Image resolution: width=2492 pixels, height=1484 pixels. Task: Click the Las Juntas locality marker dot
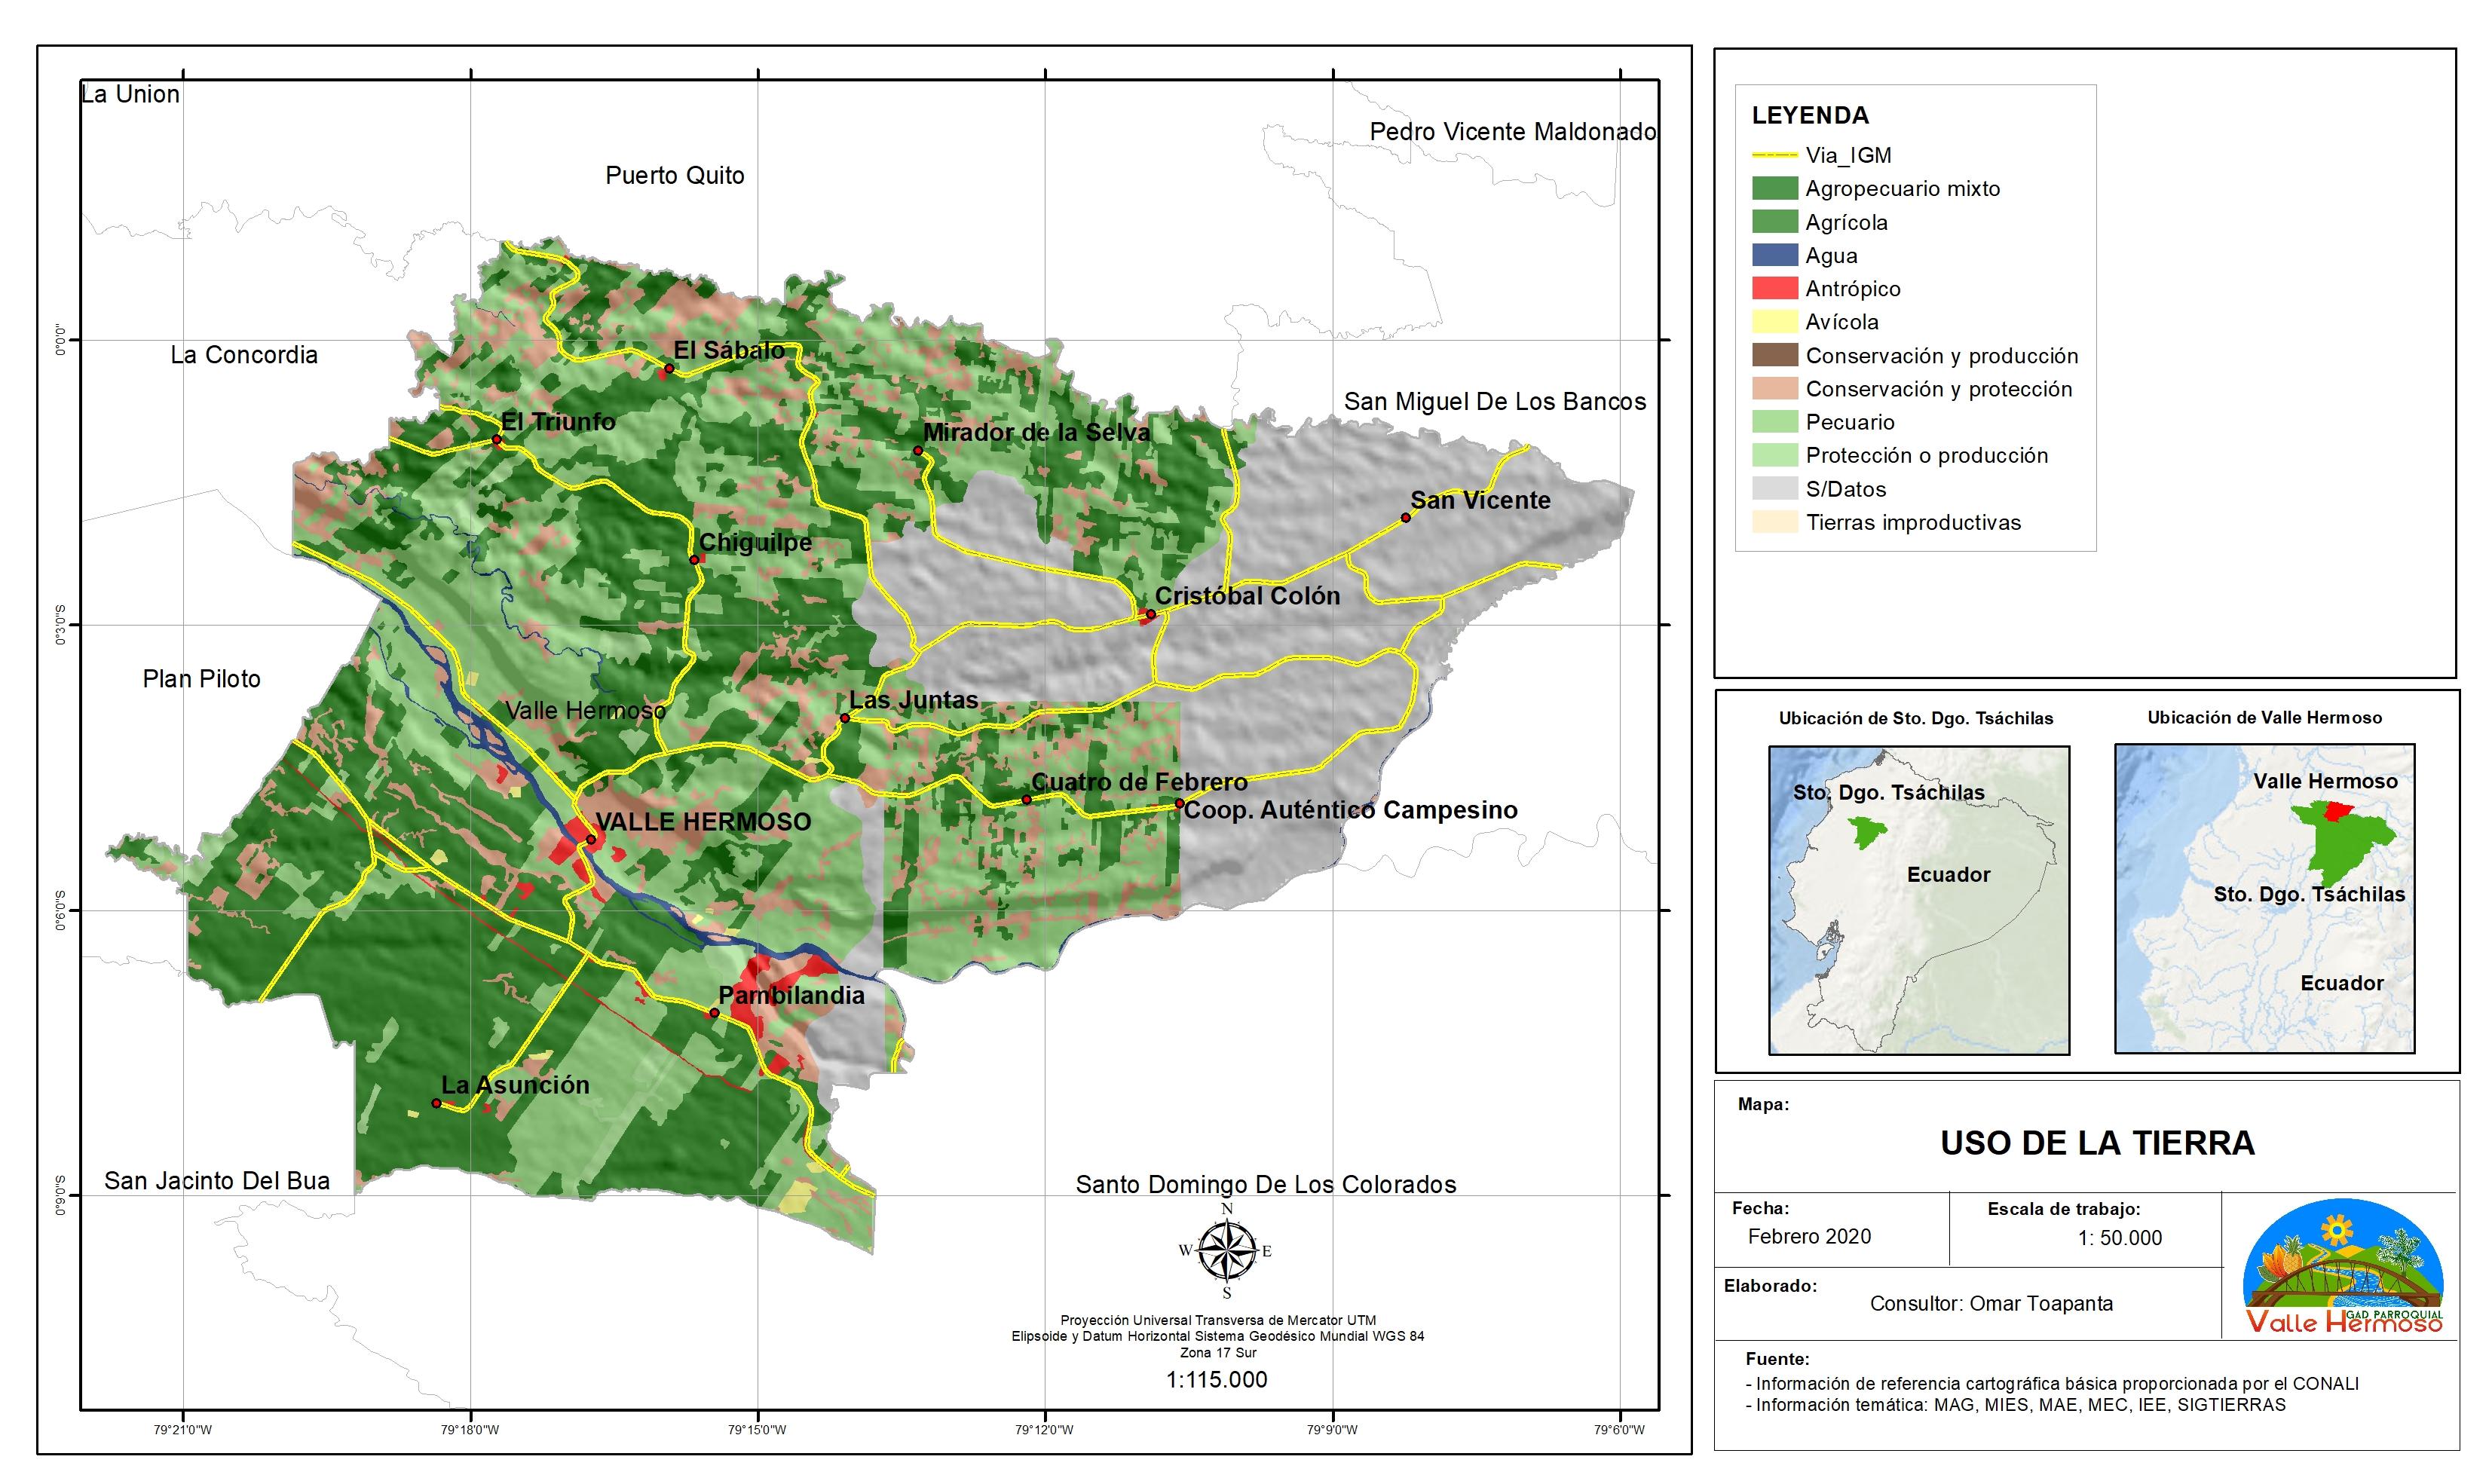coord(844,718)
